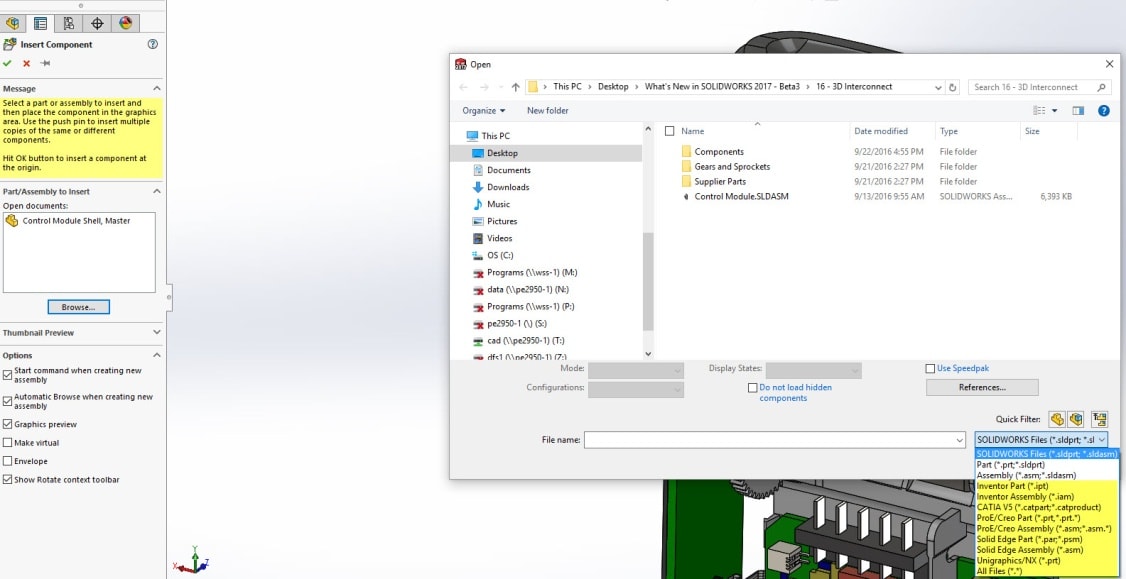Open Open-dialog help icon
1126x579 pixels.
pos(1104,111)
